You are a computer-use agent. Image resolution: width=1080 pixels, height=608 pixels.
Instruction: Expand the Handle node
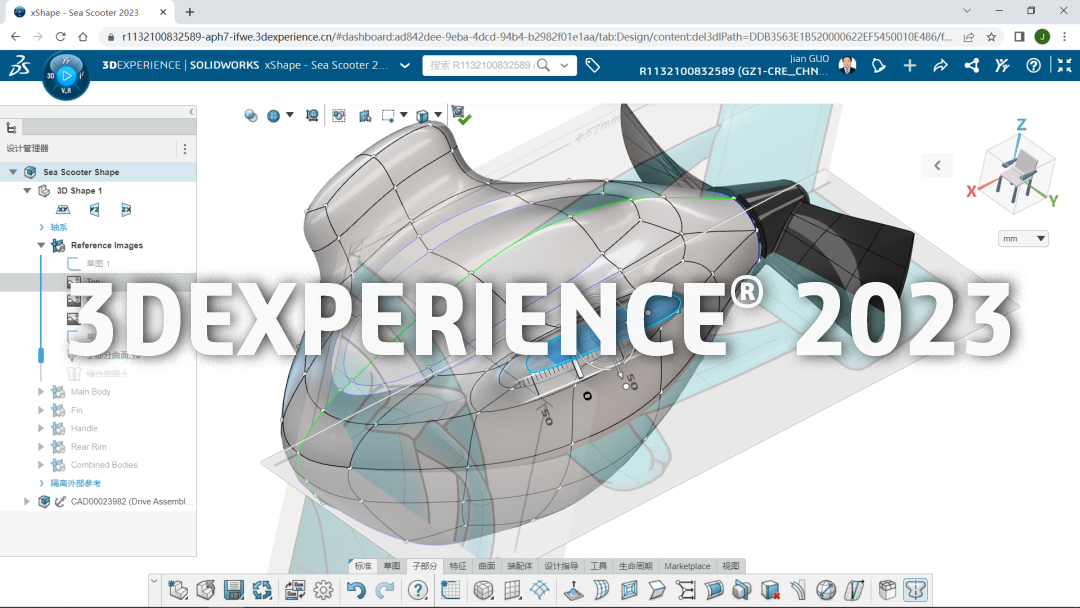41,428
